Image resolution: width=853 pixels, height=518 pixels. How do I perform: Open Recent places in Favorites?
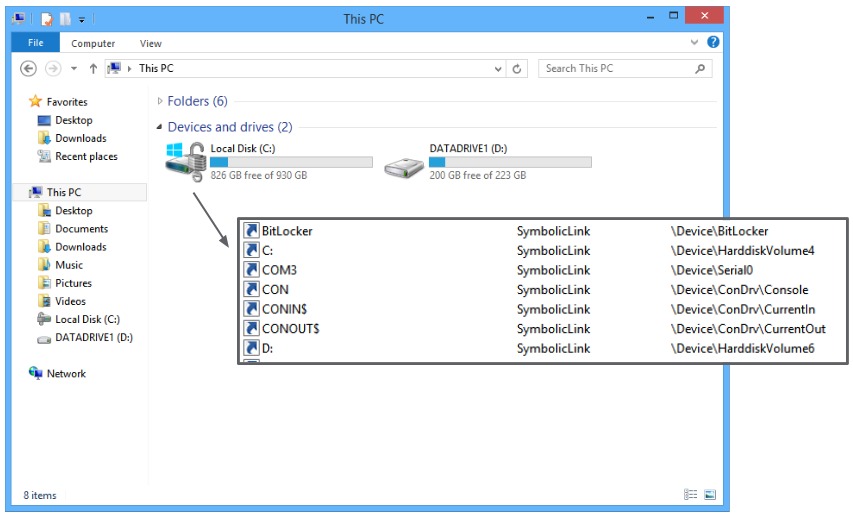click(x=86, y=157)
